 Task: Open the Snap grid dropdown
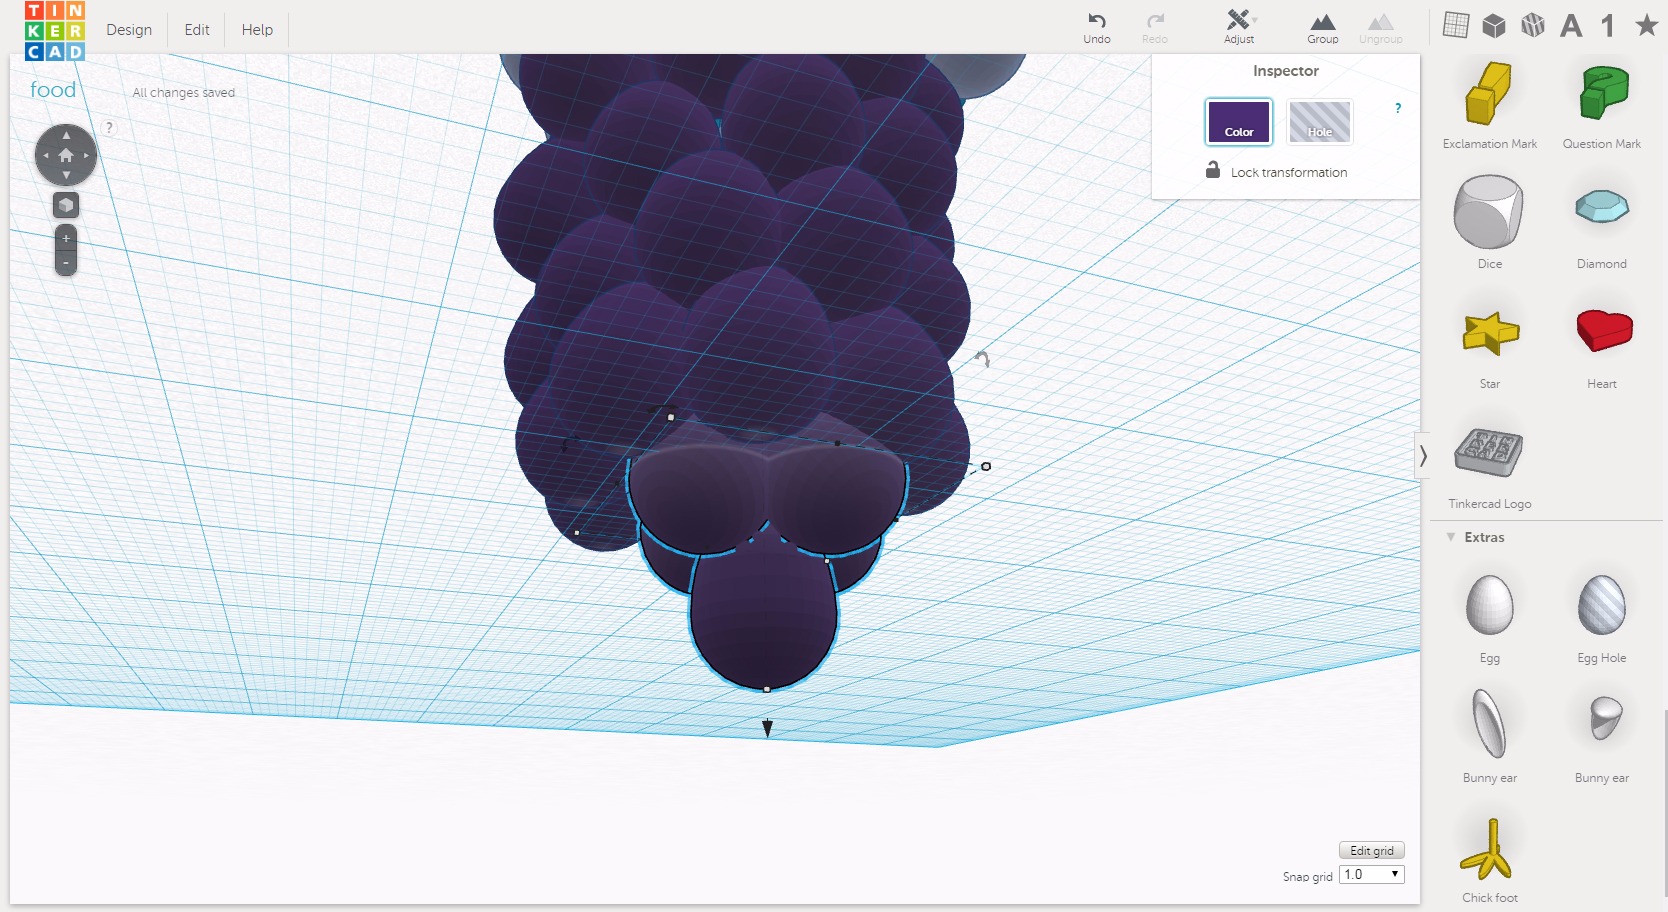[x=1371, y=874]
